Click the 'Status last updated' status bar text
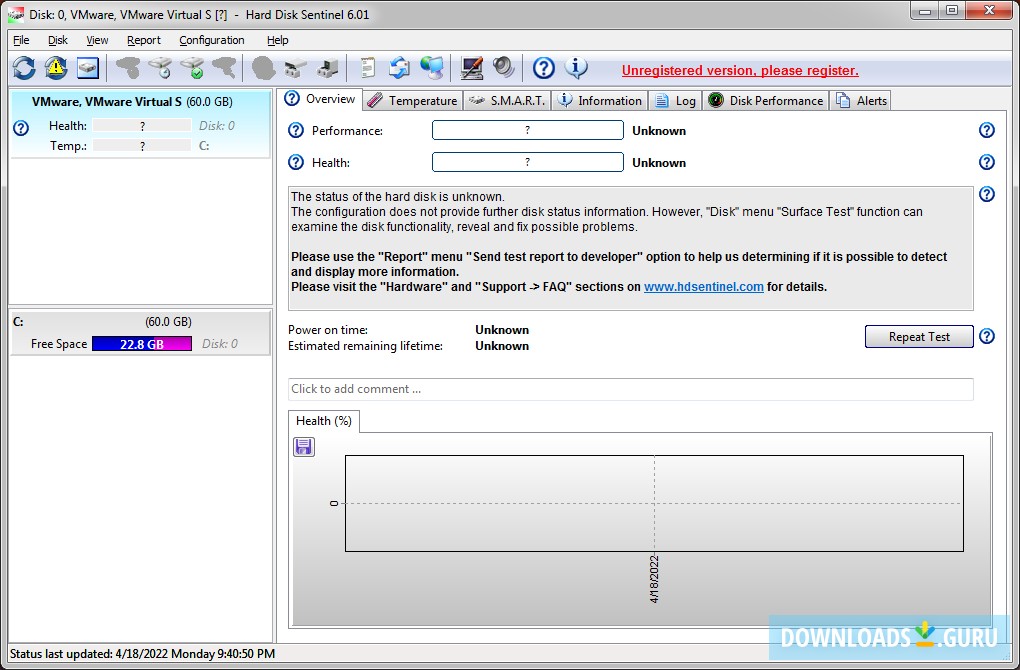This screenshot has height=670, width=1020. point(142,654)
